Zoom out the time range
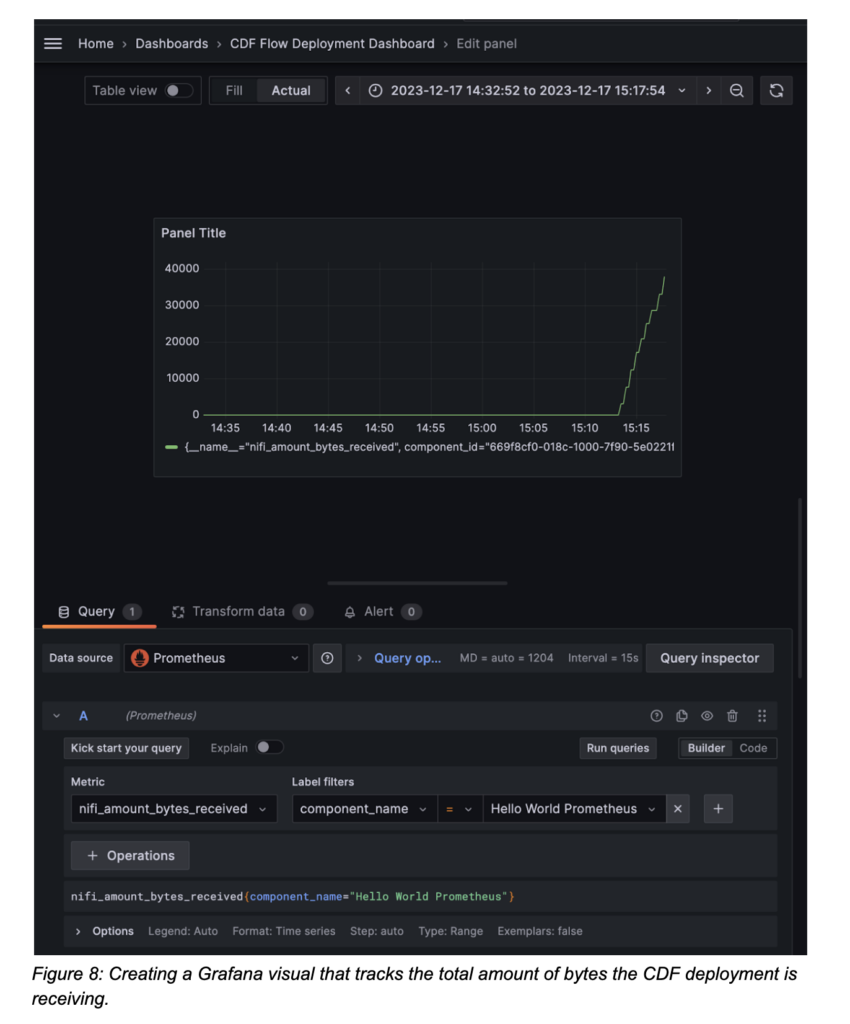The height and width of the screenshot is (1024, 850). pos(736,91)
